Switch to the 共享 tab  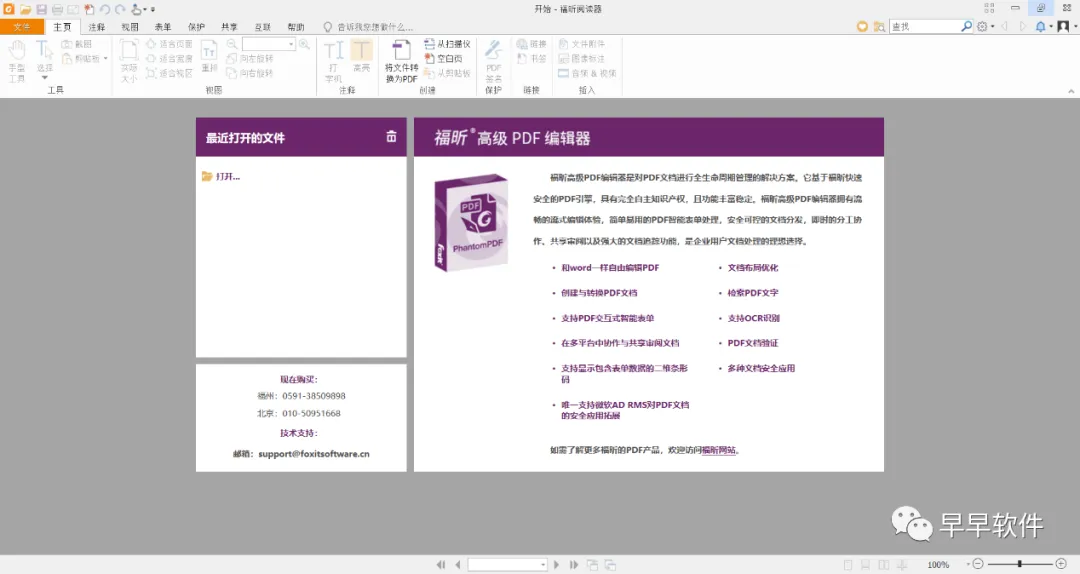[229, 27]
